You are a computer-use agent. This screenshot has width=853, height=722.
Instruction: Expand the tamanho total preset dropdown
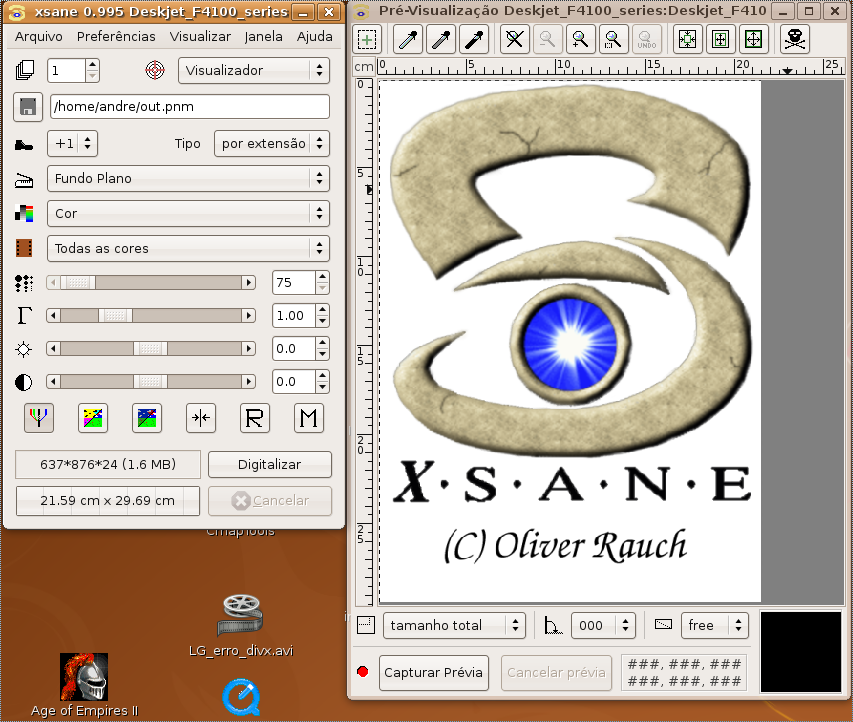coord(455,625)
